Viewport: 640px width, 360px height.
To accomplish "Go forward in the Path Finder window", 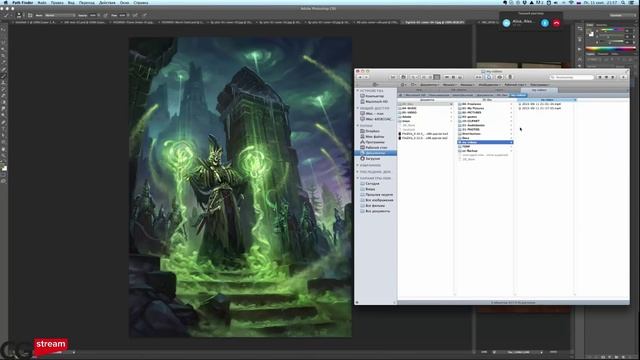I will [366, 77].
